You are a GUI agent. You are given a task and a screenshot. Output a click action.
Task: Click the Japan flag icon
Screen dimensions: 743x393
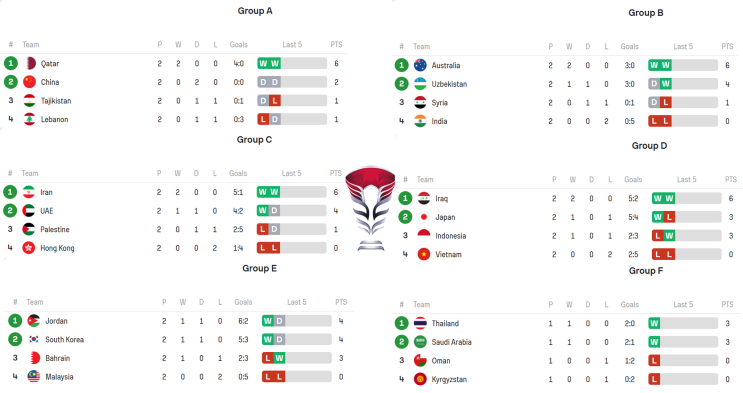point(424,217)
